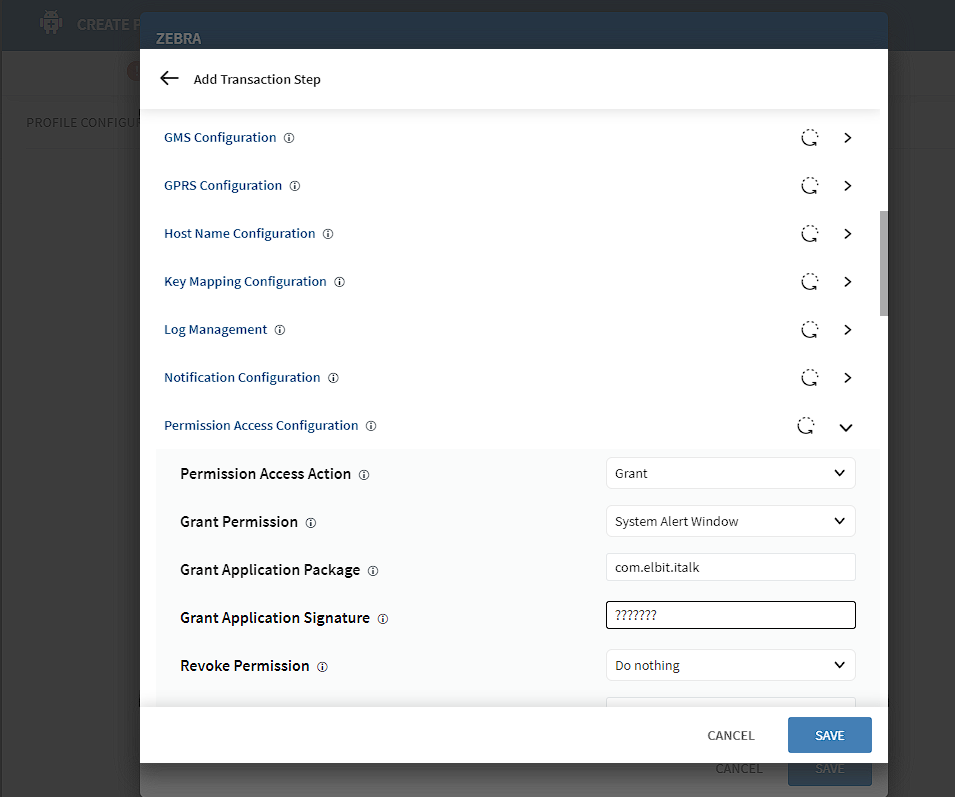Expand the Notification Configuration section arrow
The width and height of the screenshot is (955, 797).
tap(847, 378)
